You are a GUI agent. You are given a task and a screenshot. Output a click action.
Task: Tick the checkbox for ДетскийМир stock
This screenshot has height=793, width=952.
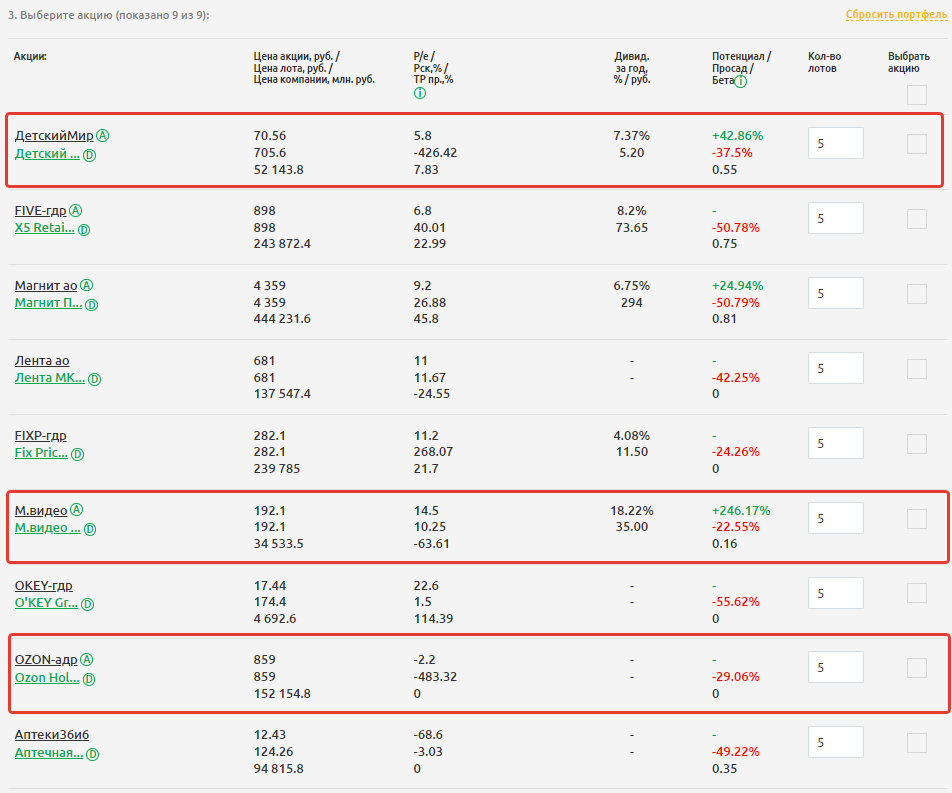pos(917,144)
